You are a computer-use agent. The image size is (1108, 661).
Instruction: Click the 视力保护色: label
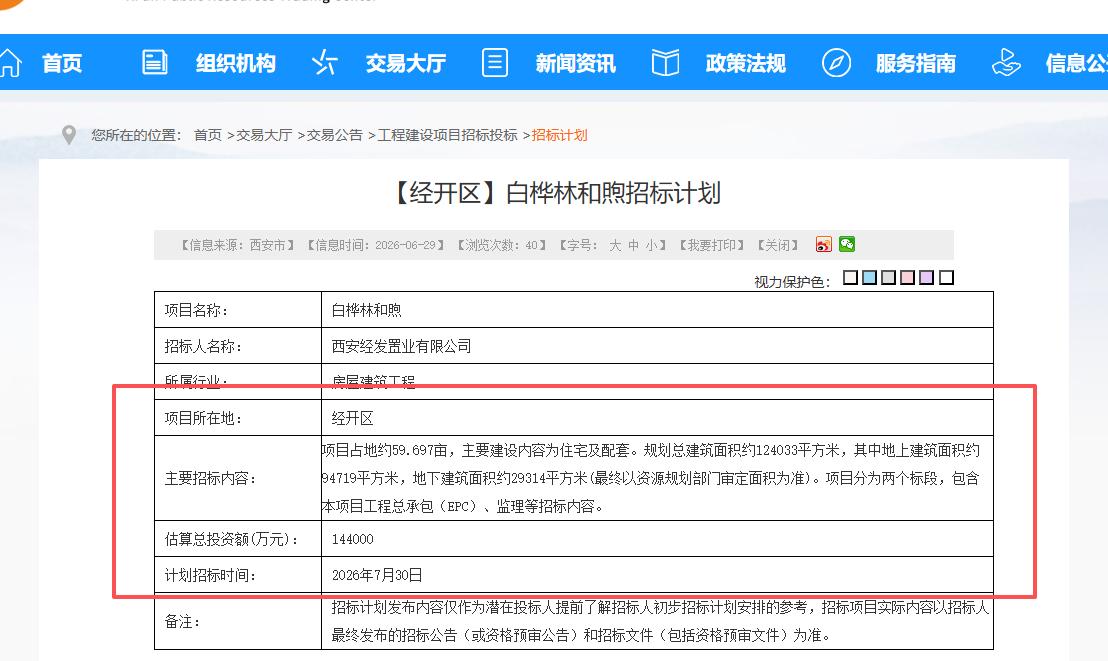point(792,282)
